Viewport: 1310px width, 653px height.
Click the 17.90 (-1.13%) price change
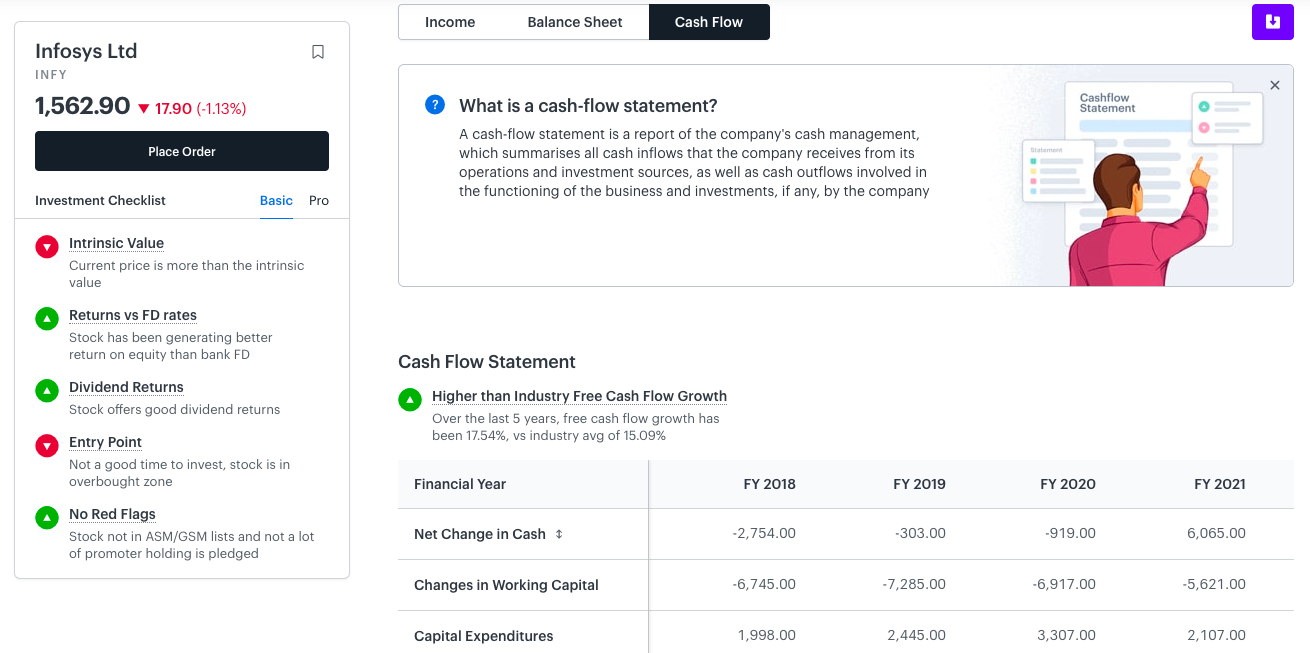[x=192, y=108]
